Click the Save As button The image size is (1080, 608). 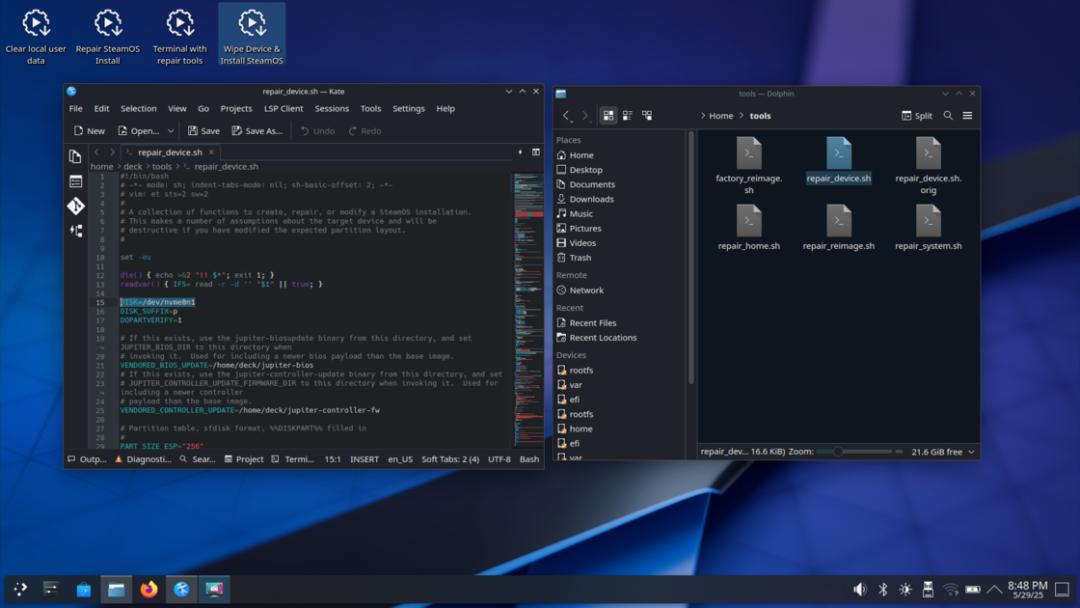[x=257, y=131]
